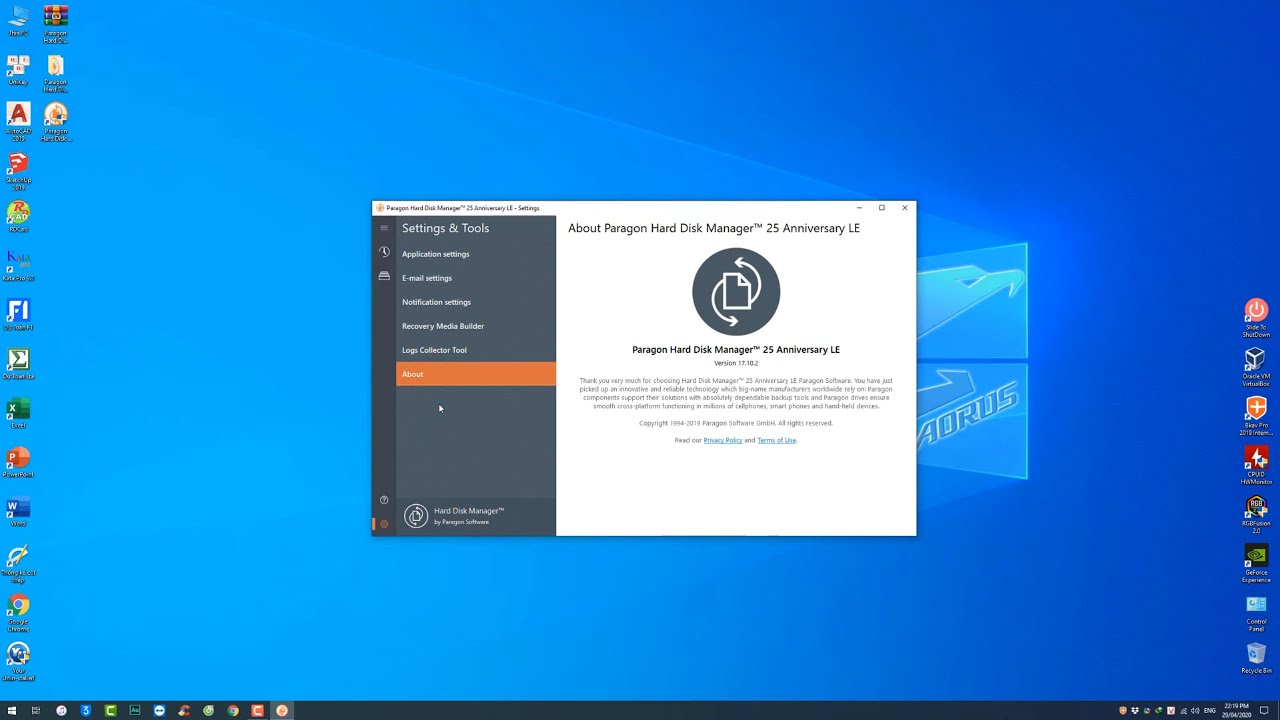The image size is (1280, 720).
Task: Select Recycle Bin desktop icon
Action: [x=1256, y=659]
